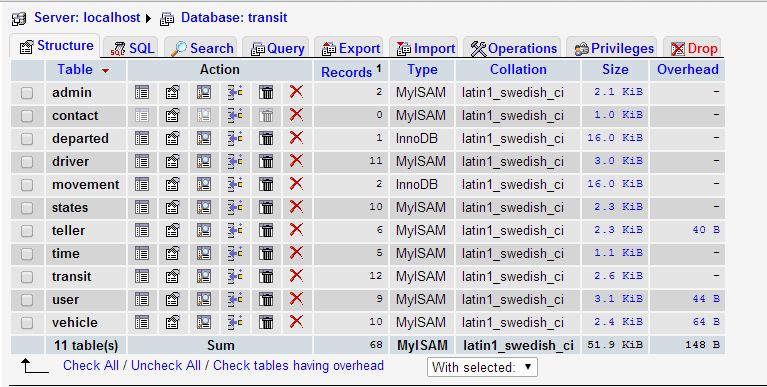
Task: Browse the admin table rows
Action: click(x=142, y=92)
